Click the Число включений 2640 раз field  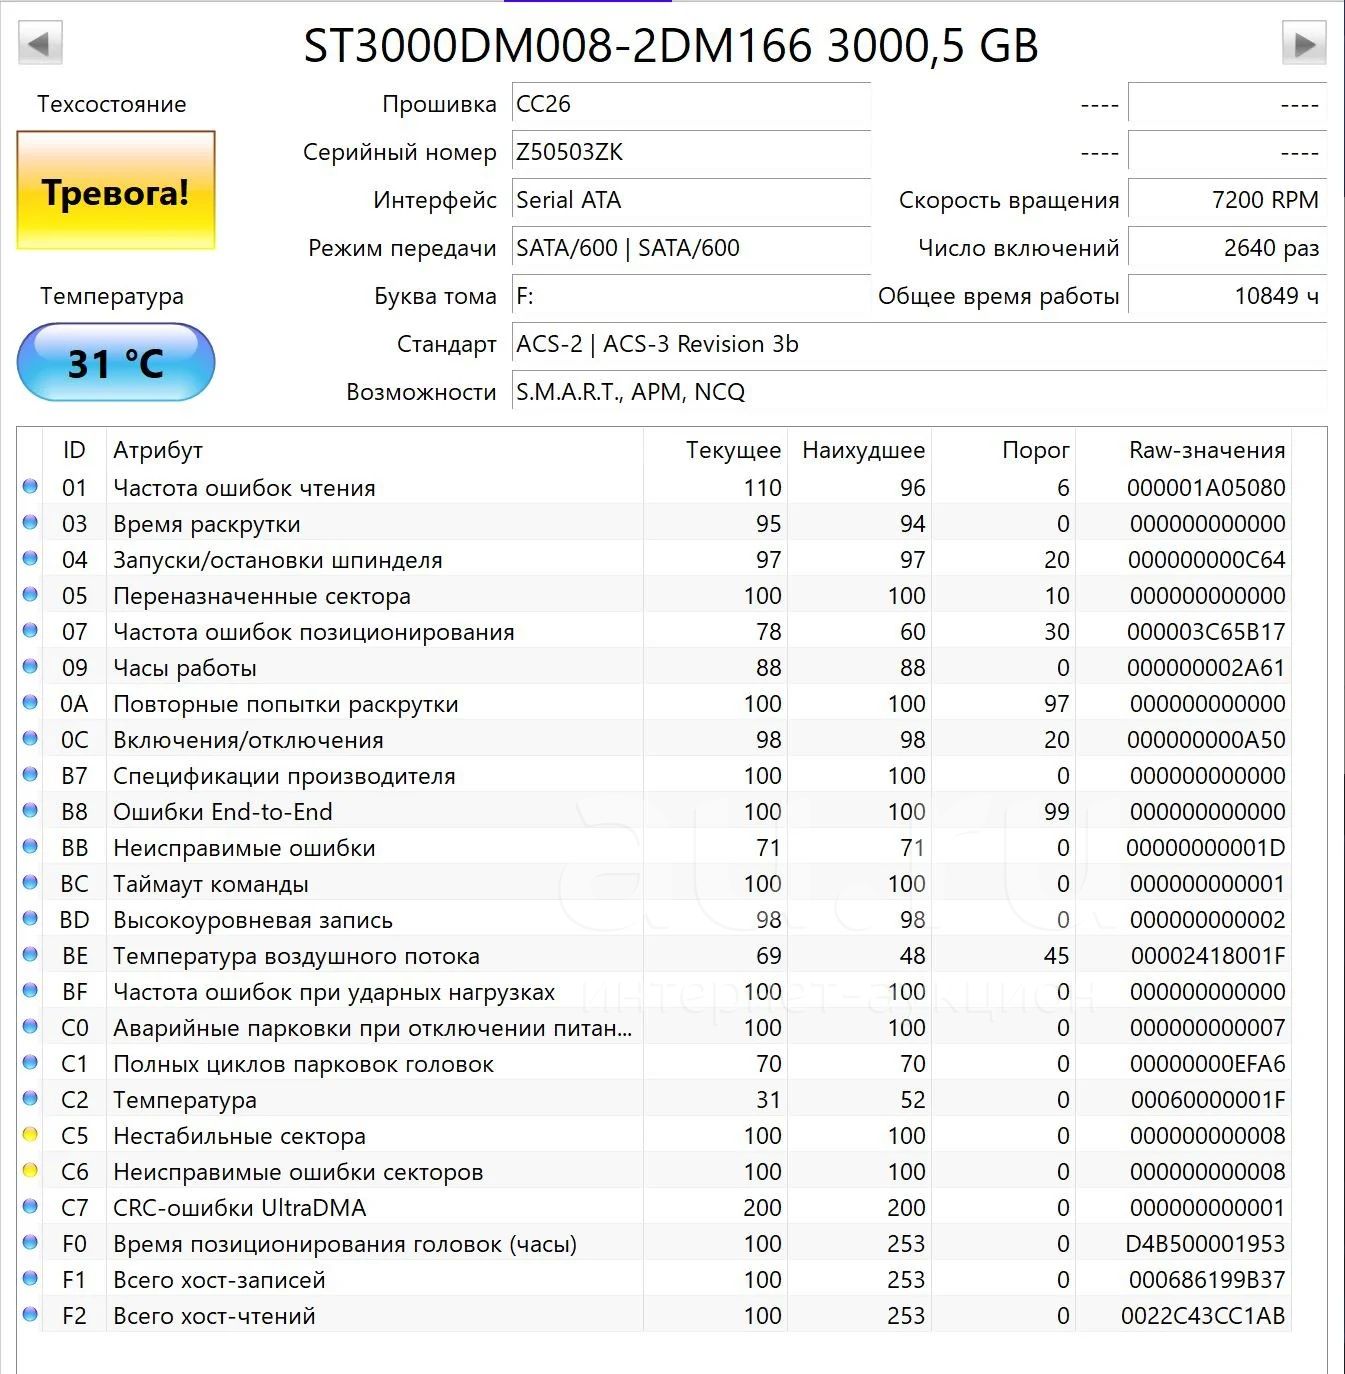click(1227, 248)
